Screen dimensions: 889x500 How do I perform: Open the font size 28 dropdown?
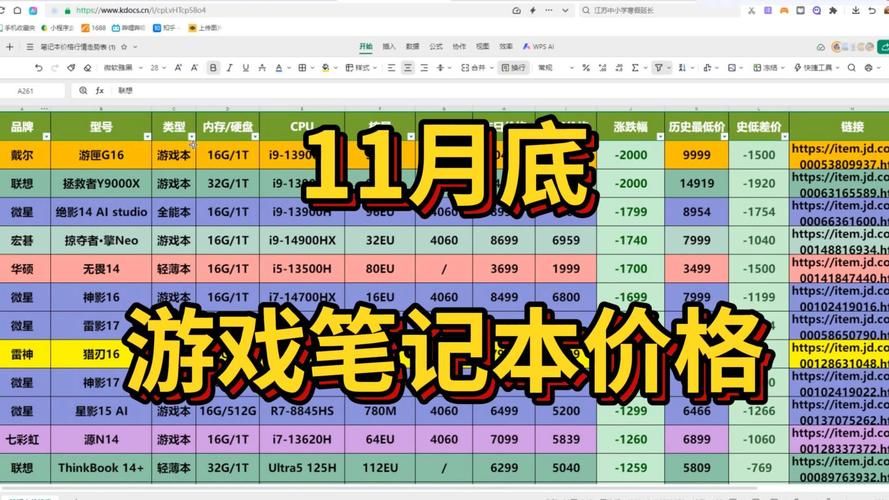(x=158, y=67)
